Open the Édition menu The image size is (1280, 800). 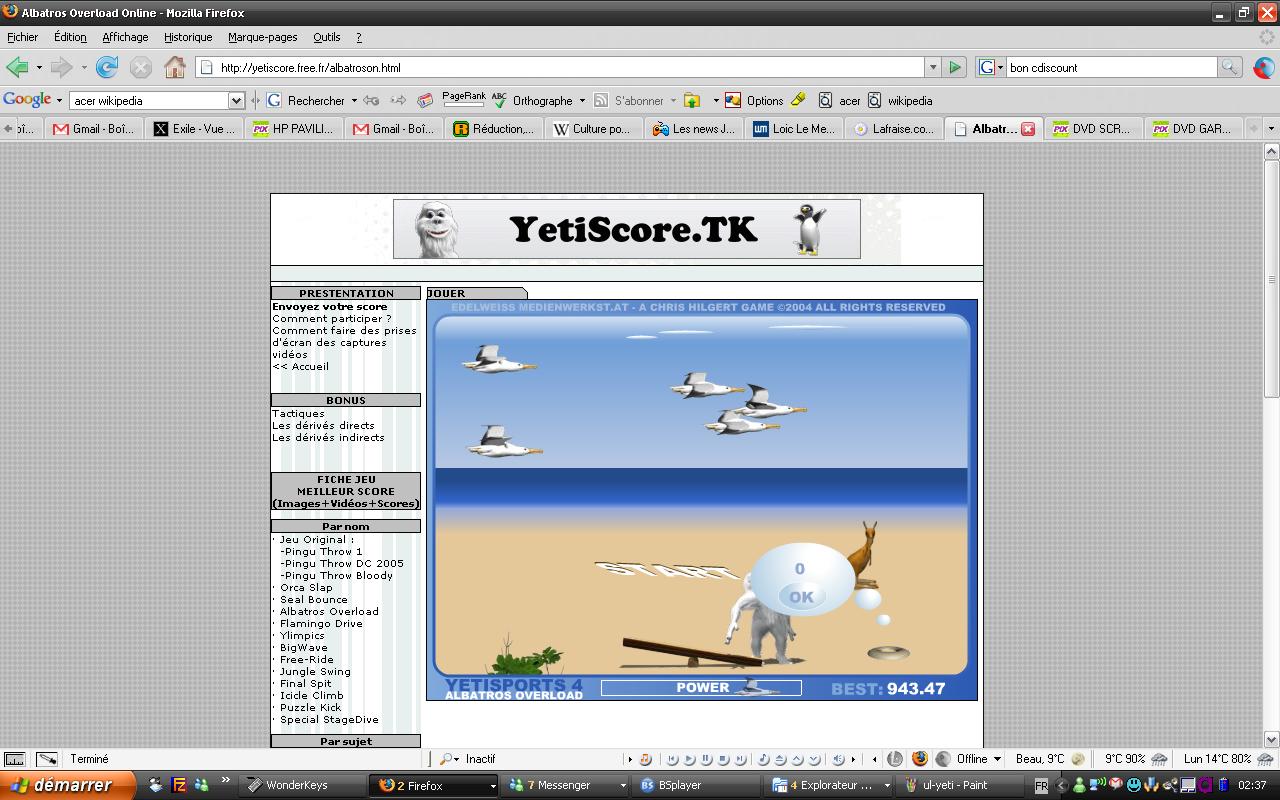70,37
